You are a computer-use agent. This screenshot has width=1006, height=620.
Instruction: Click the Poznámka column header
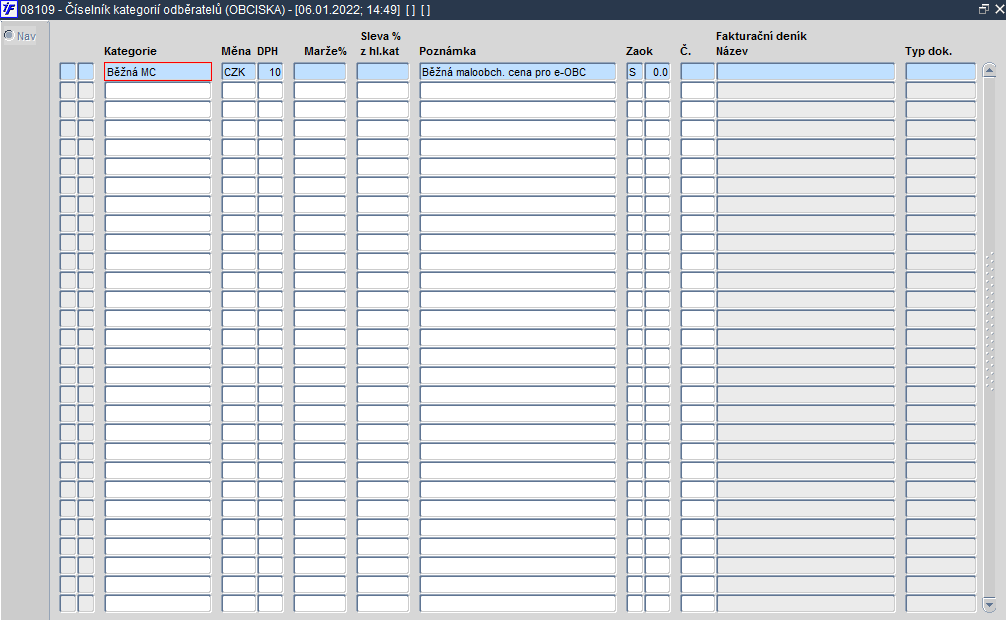[448, 51]
